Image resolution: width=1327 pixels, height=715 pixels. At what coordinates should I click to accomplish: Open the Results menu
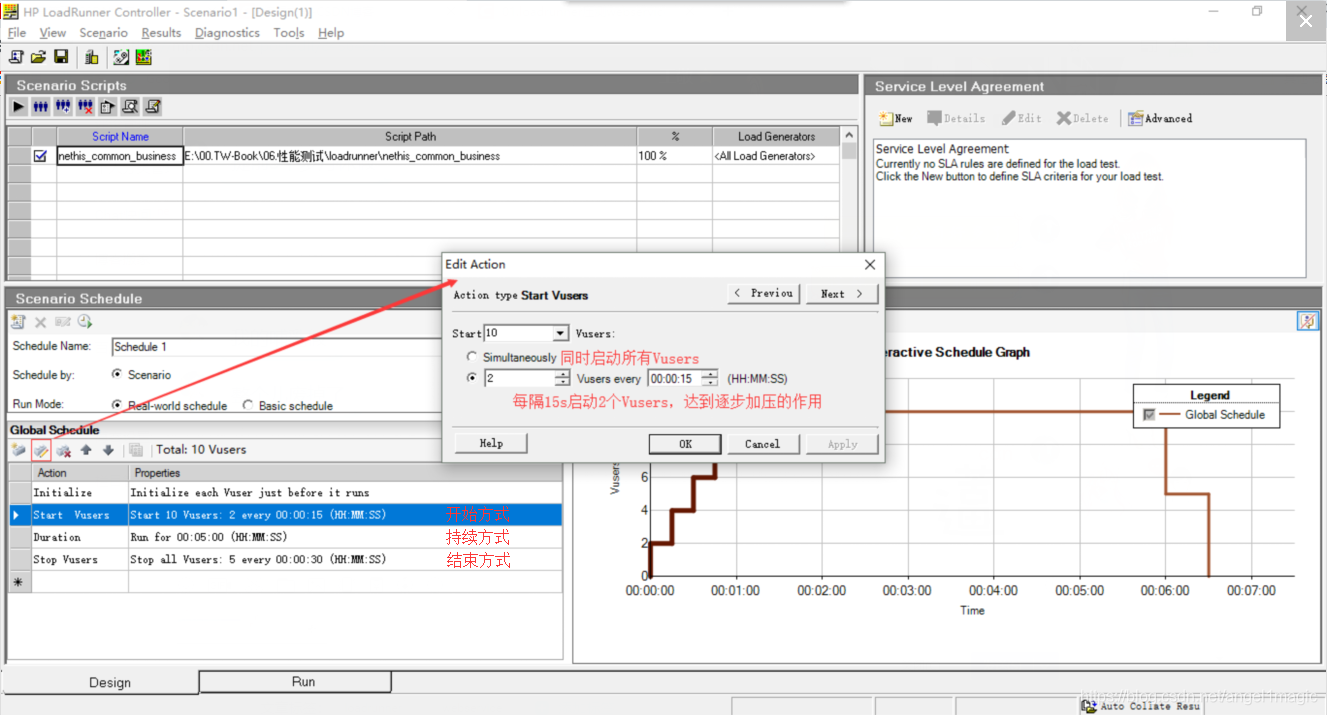point(161,33)
